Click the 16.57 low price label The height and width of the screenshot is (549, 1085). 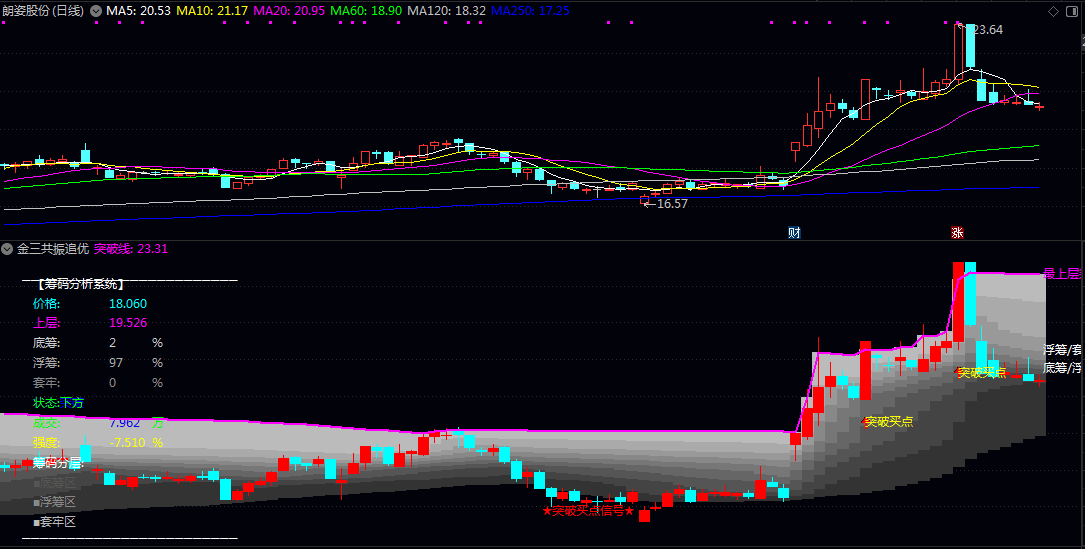tap(672, 204)
